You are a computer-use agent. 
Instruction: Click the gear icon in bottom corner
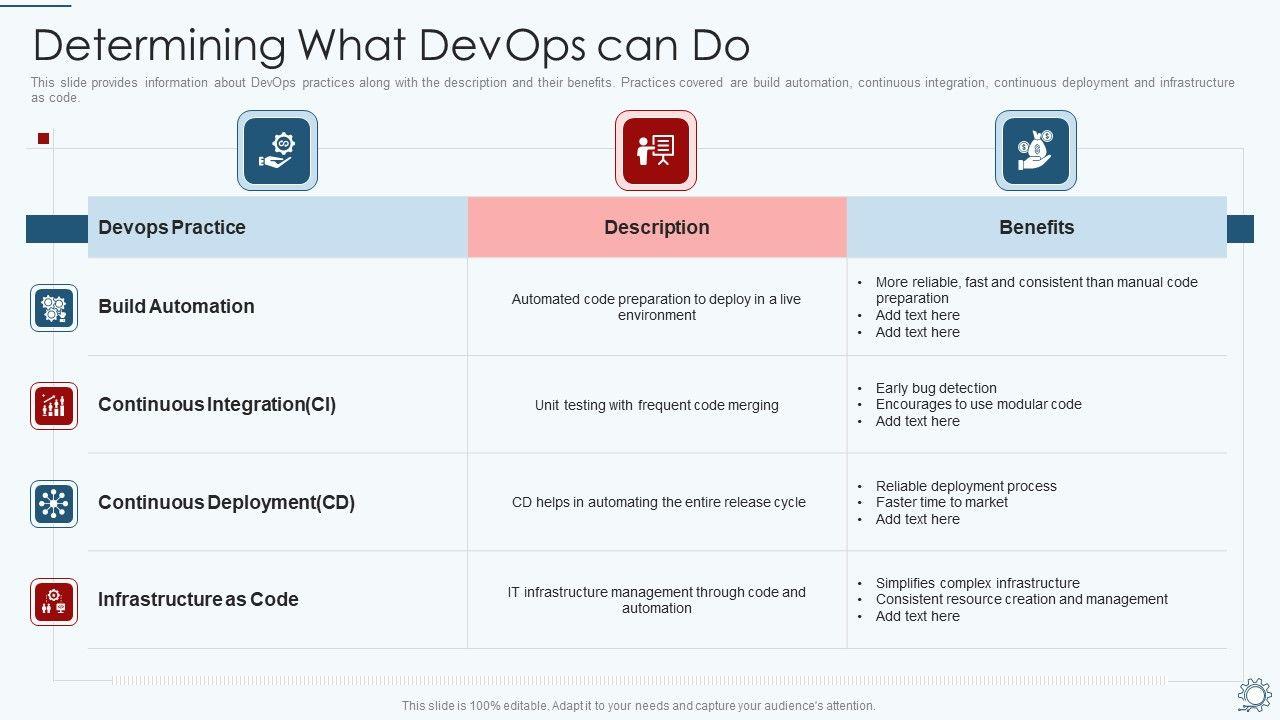tap(1254, 694)
